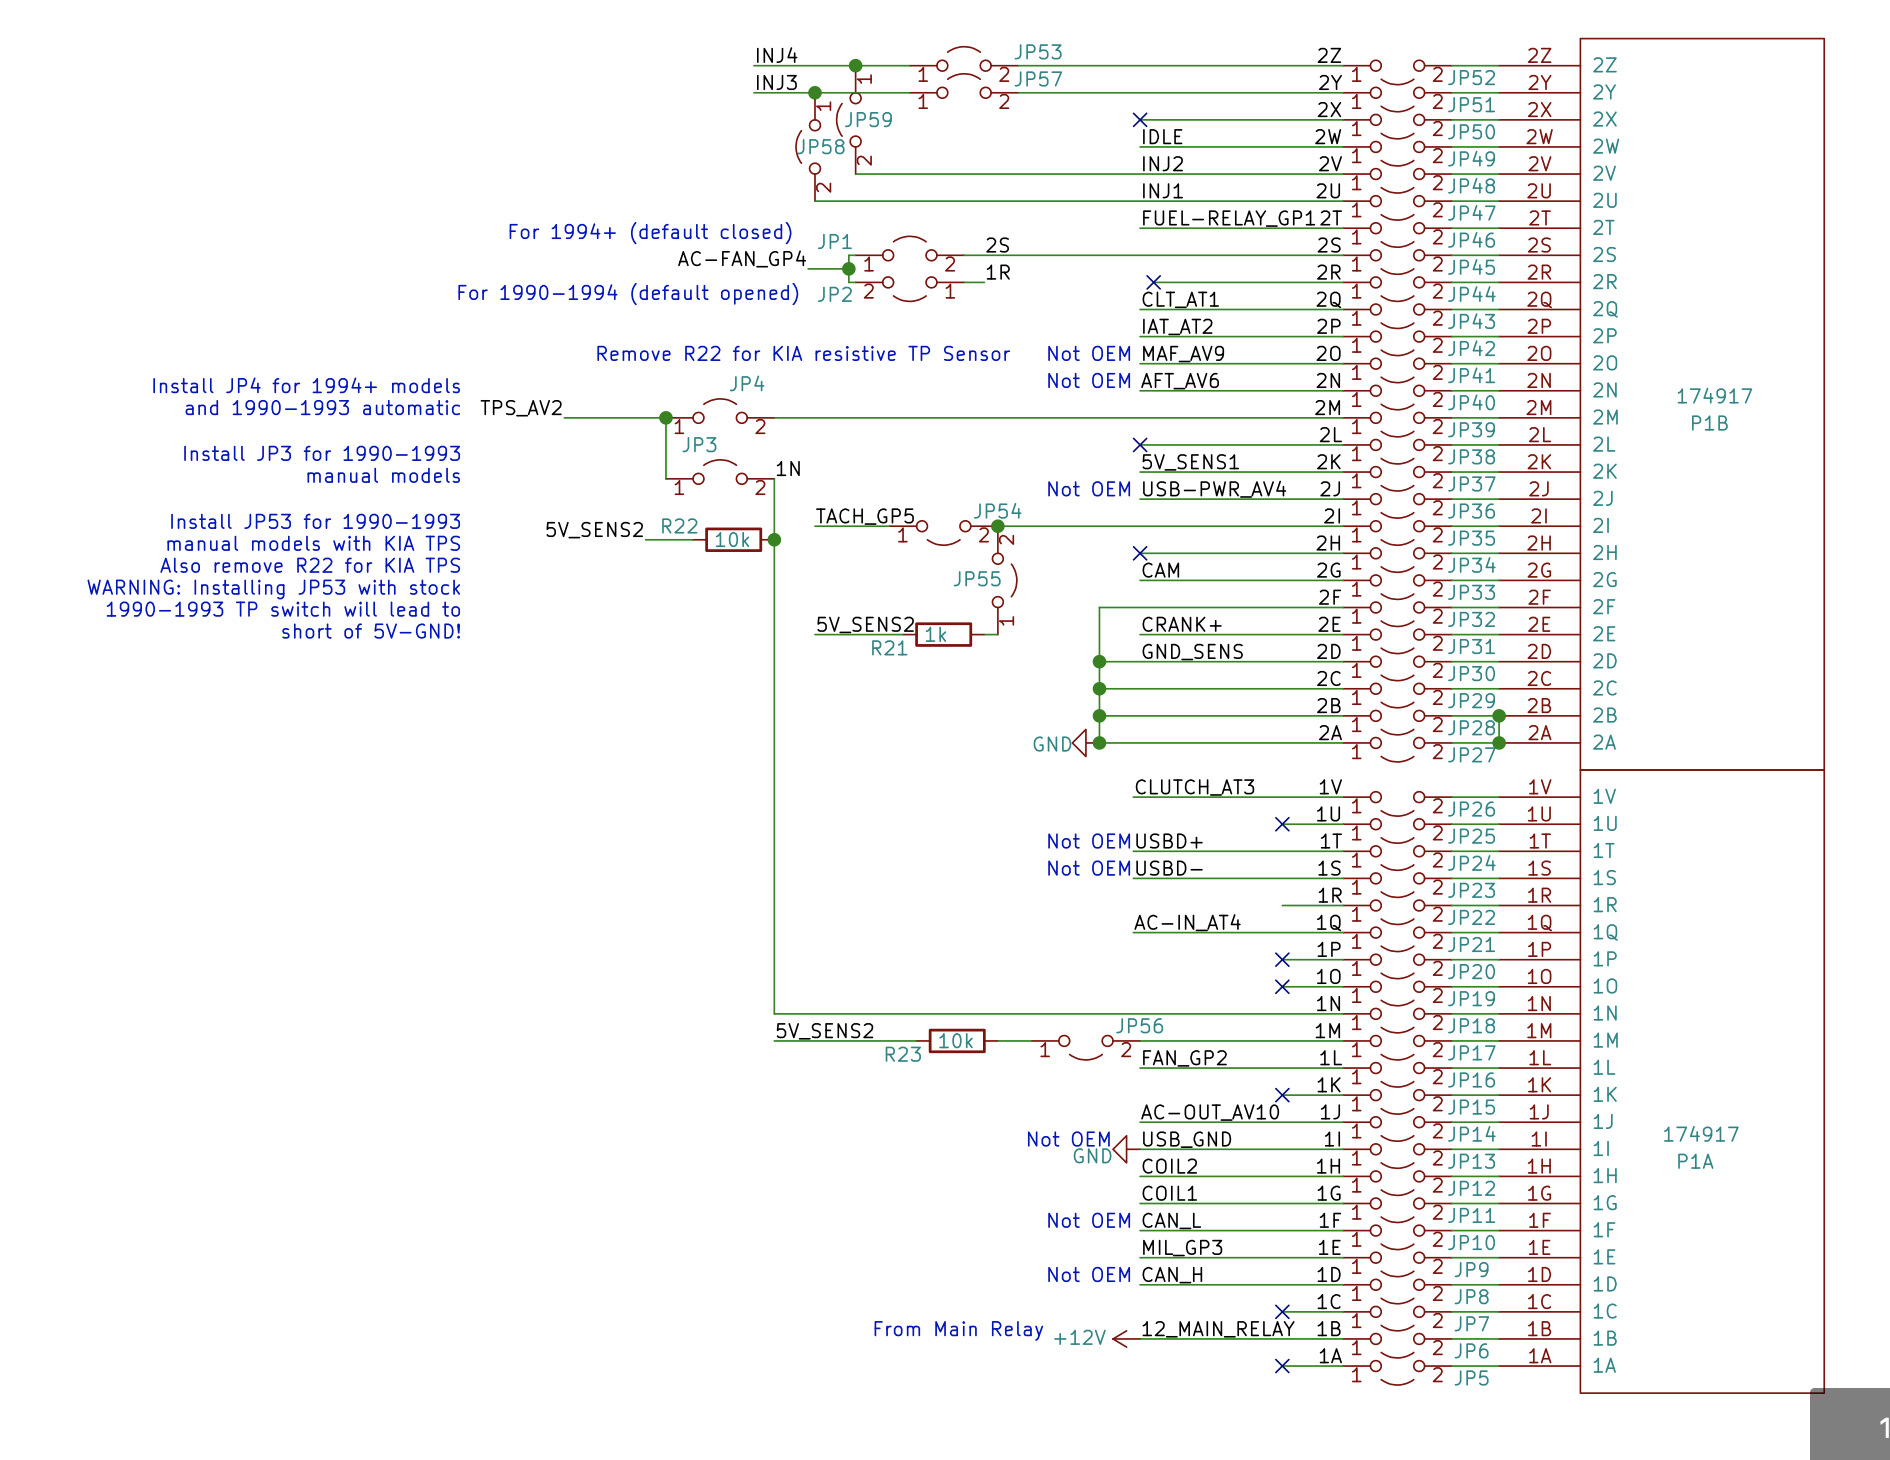The width and height of the screenshot is (1890, 1460).
Task: Click the no-connect X on the 1A line
Action: pyautogui.click(x=1282, y=1366)
